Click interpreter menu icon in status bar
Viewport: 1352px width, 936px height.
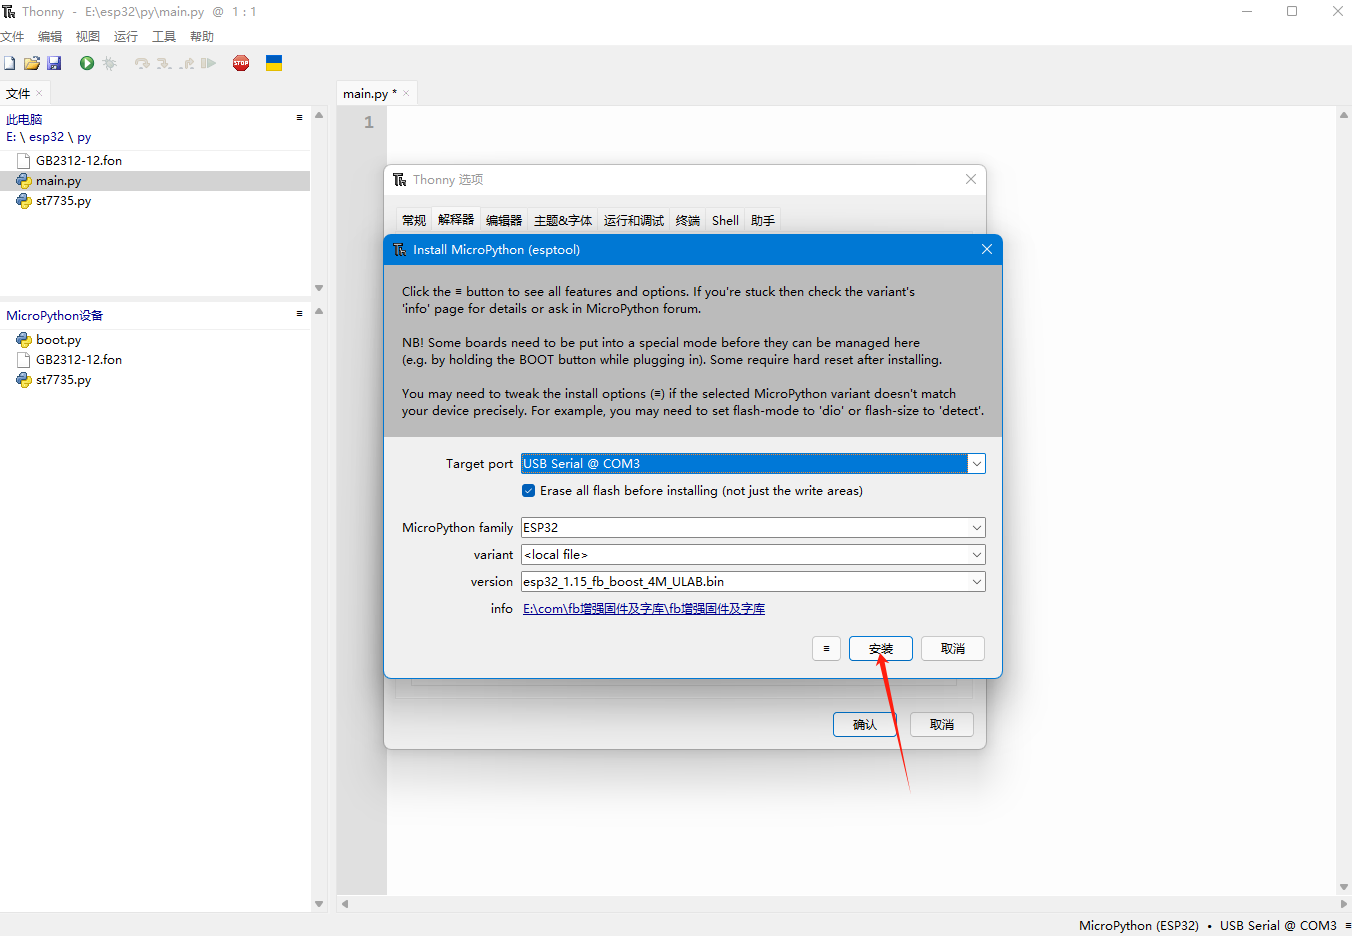[x=1347, y=925]
